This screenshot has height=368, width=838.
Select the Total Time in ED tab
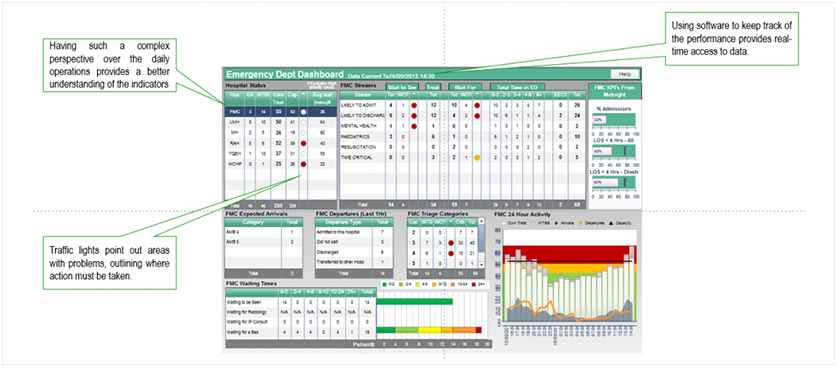(x=517, y=86)
